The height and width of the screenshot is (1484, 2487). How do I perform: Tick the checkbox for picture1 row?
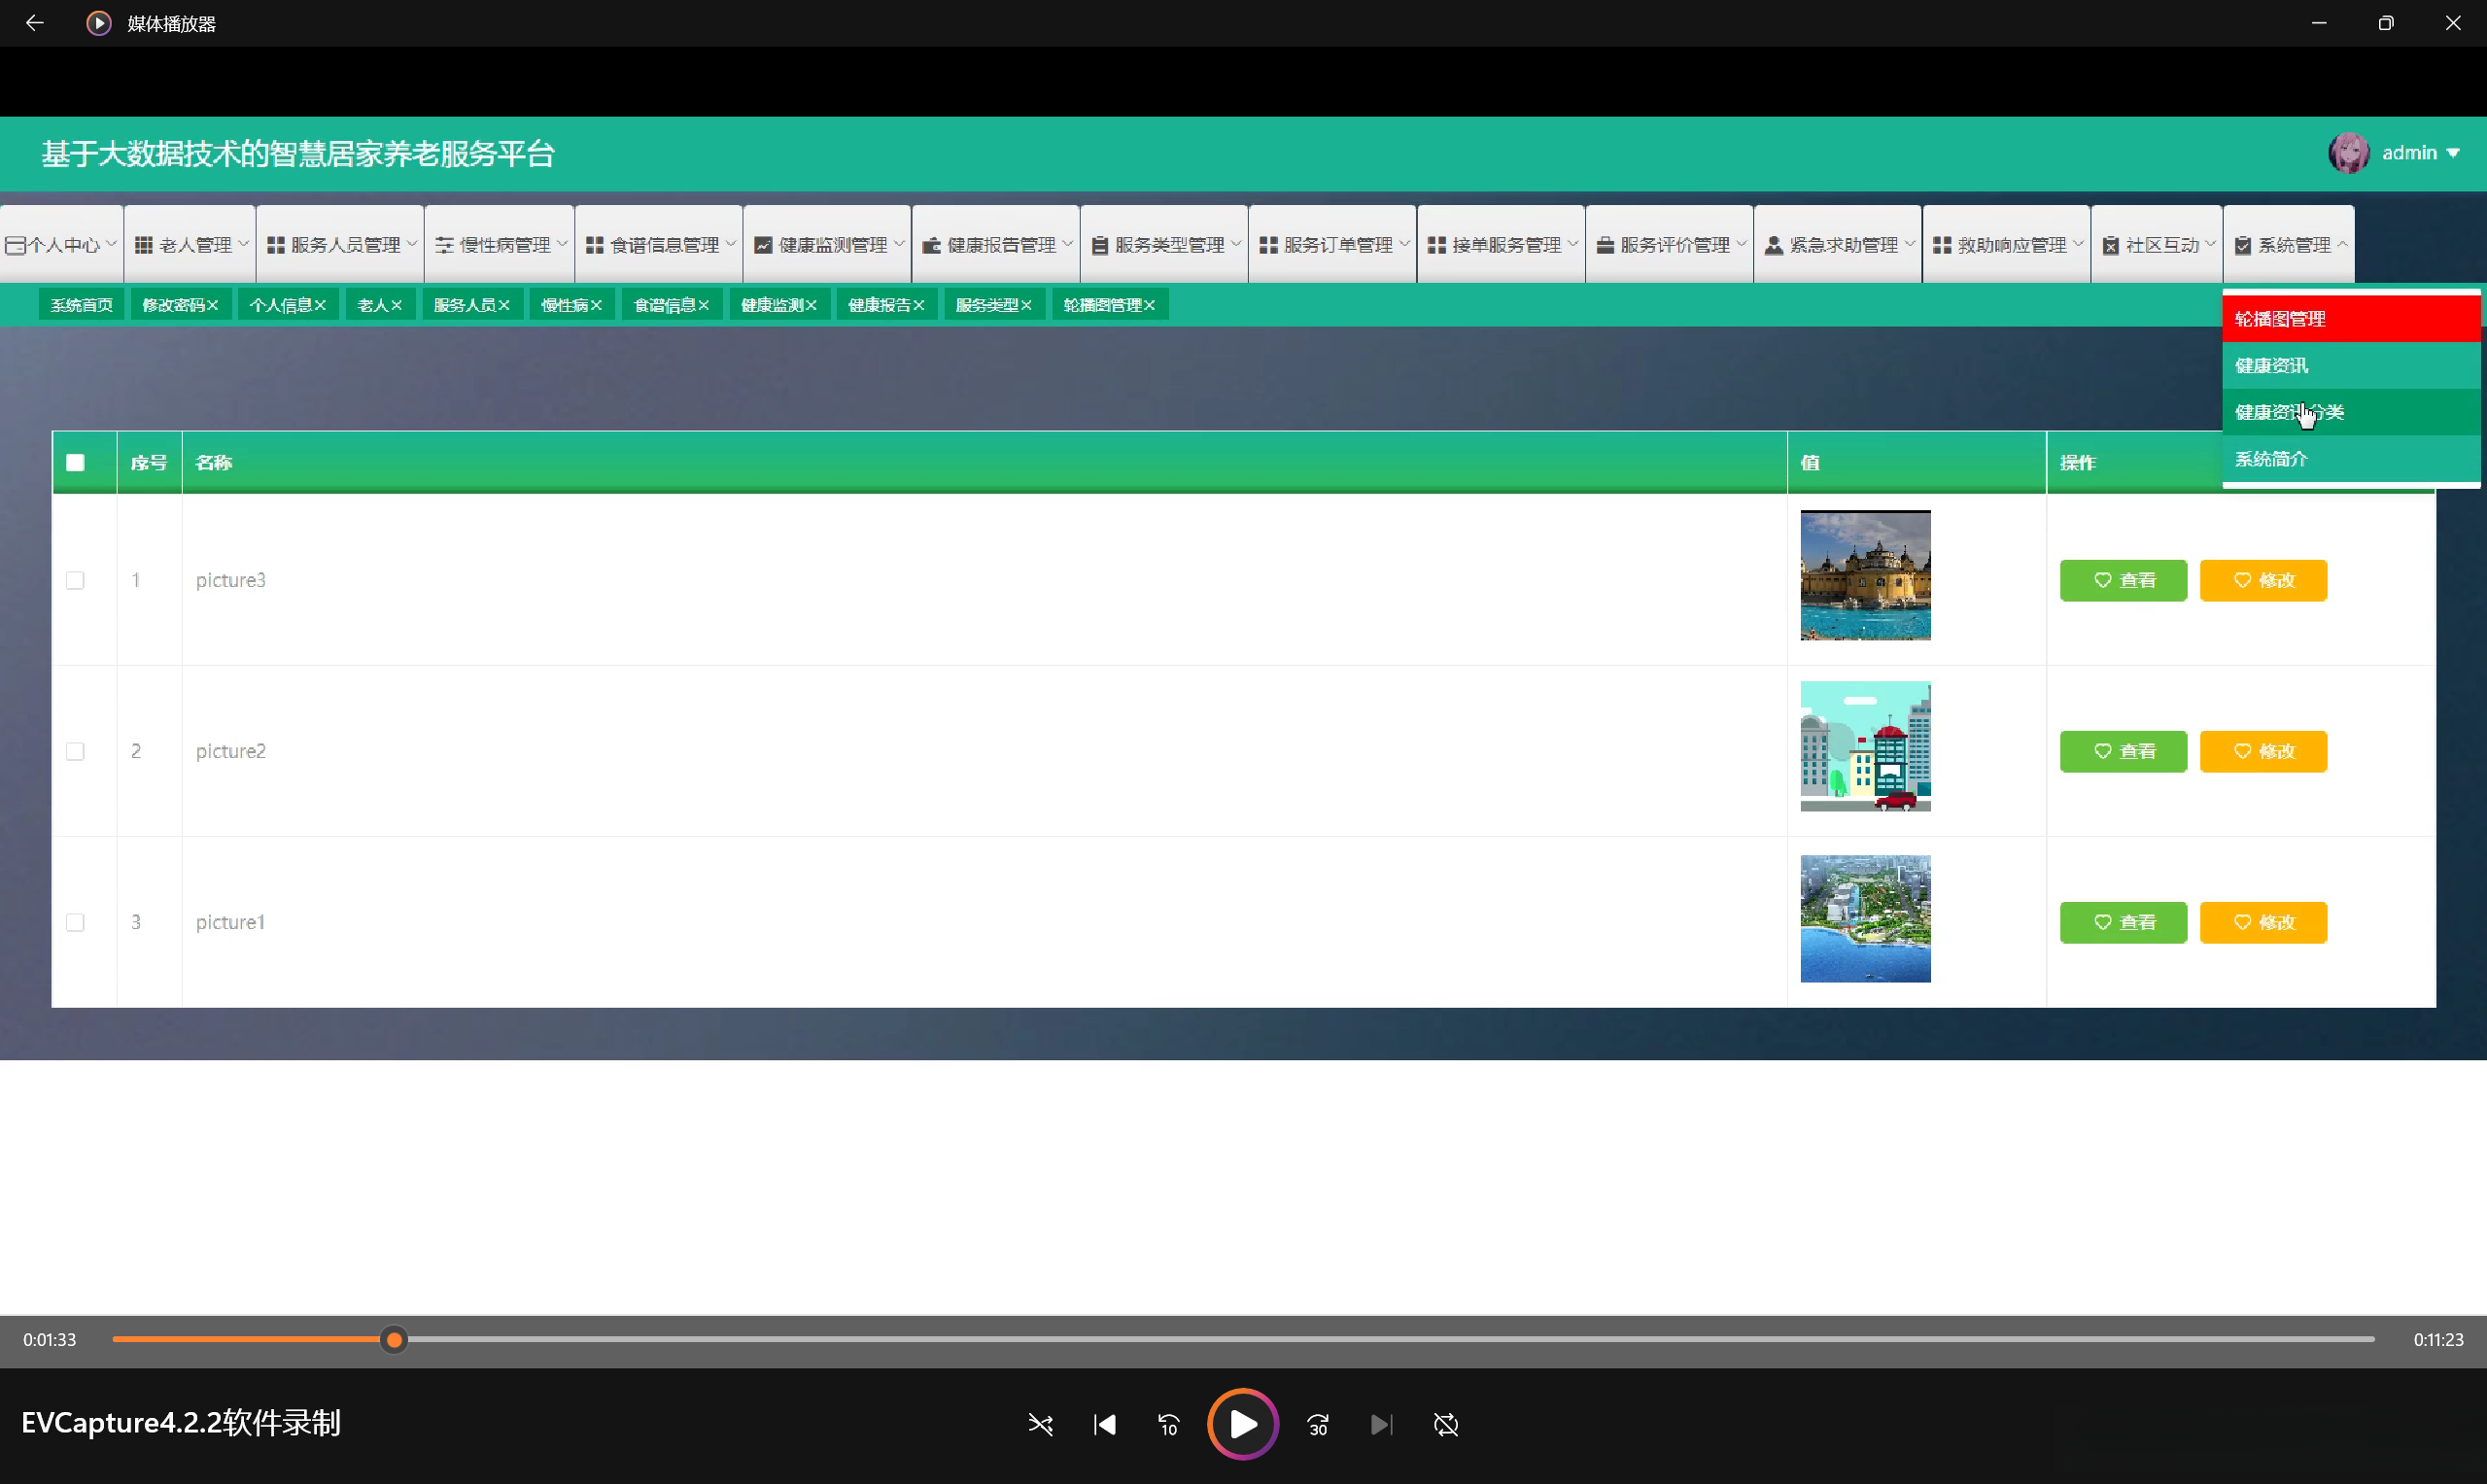(75, 922)
